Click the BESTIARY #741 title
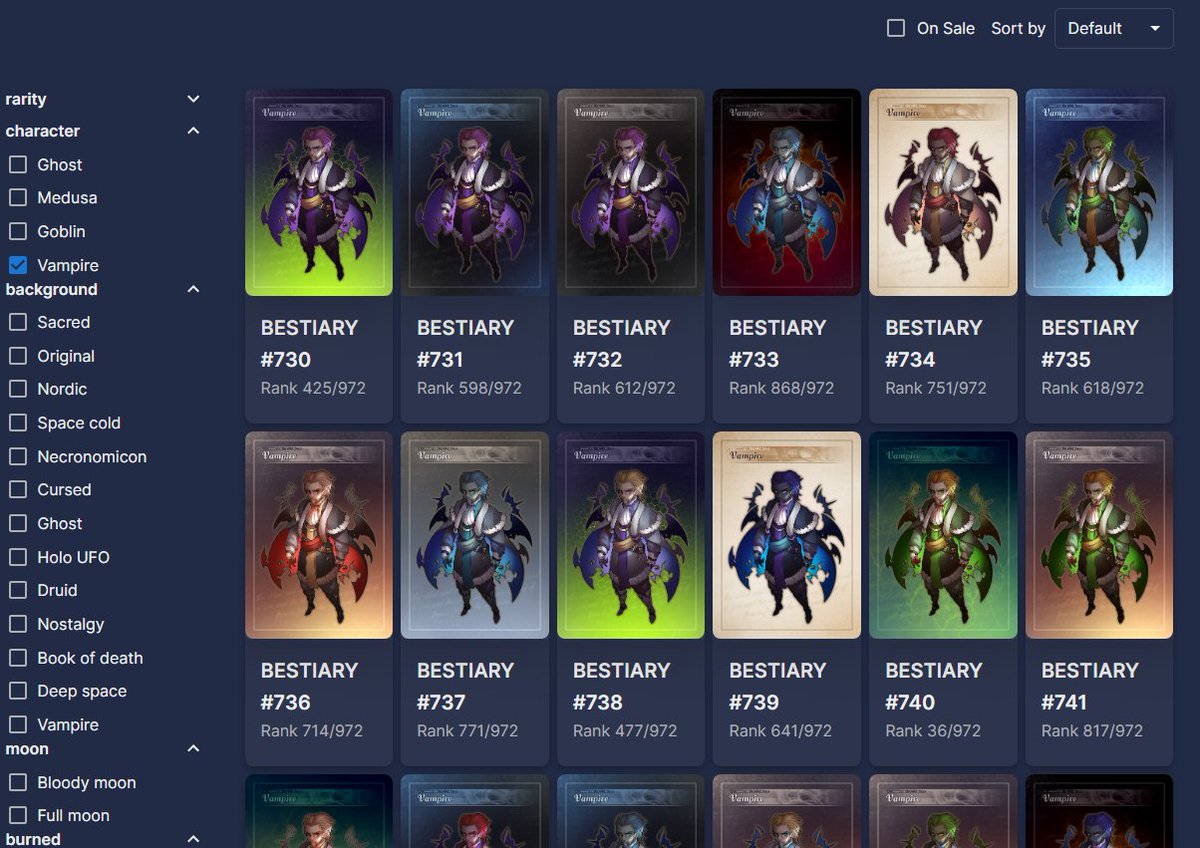 coord(1089,686)
